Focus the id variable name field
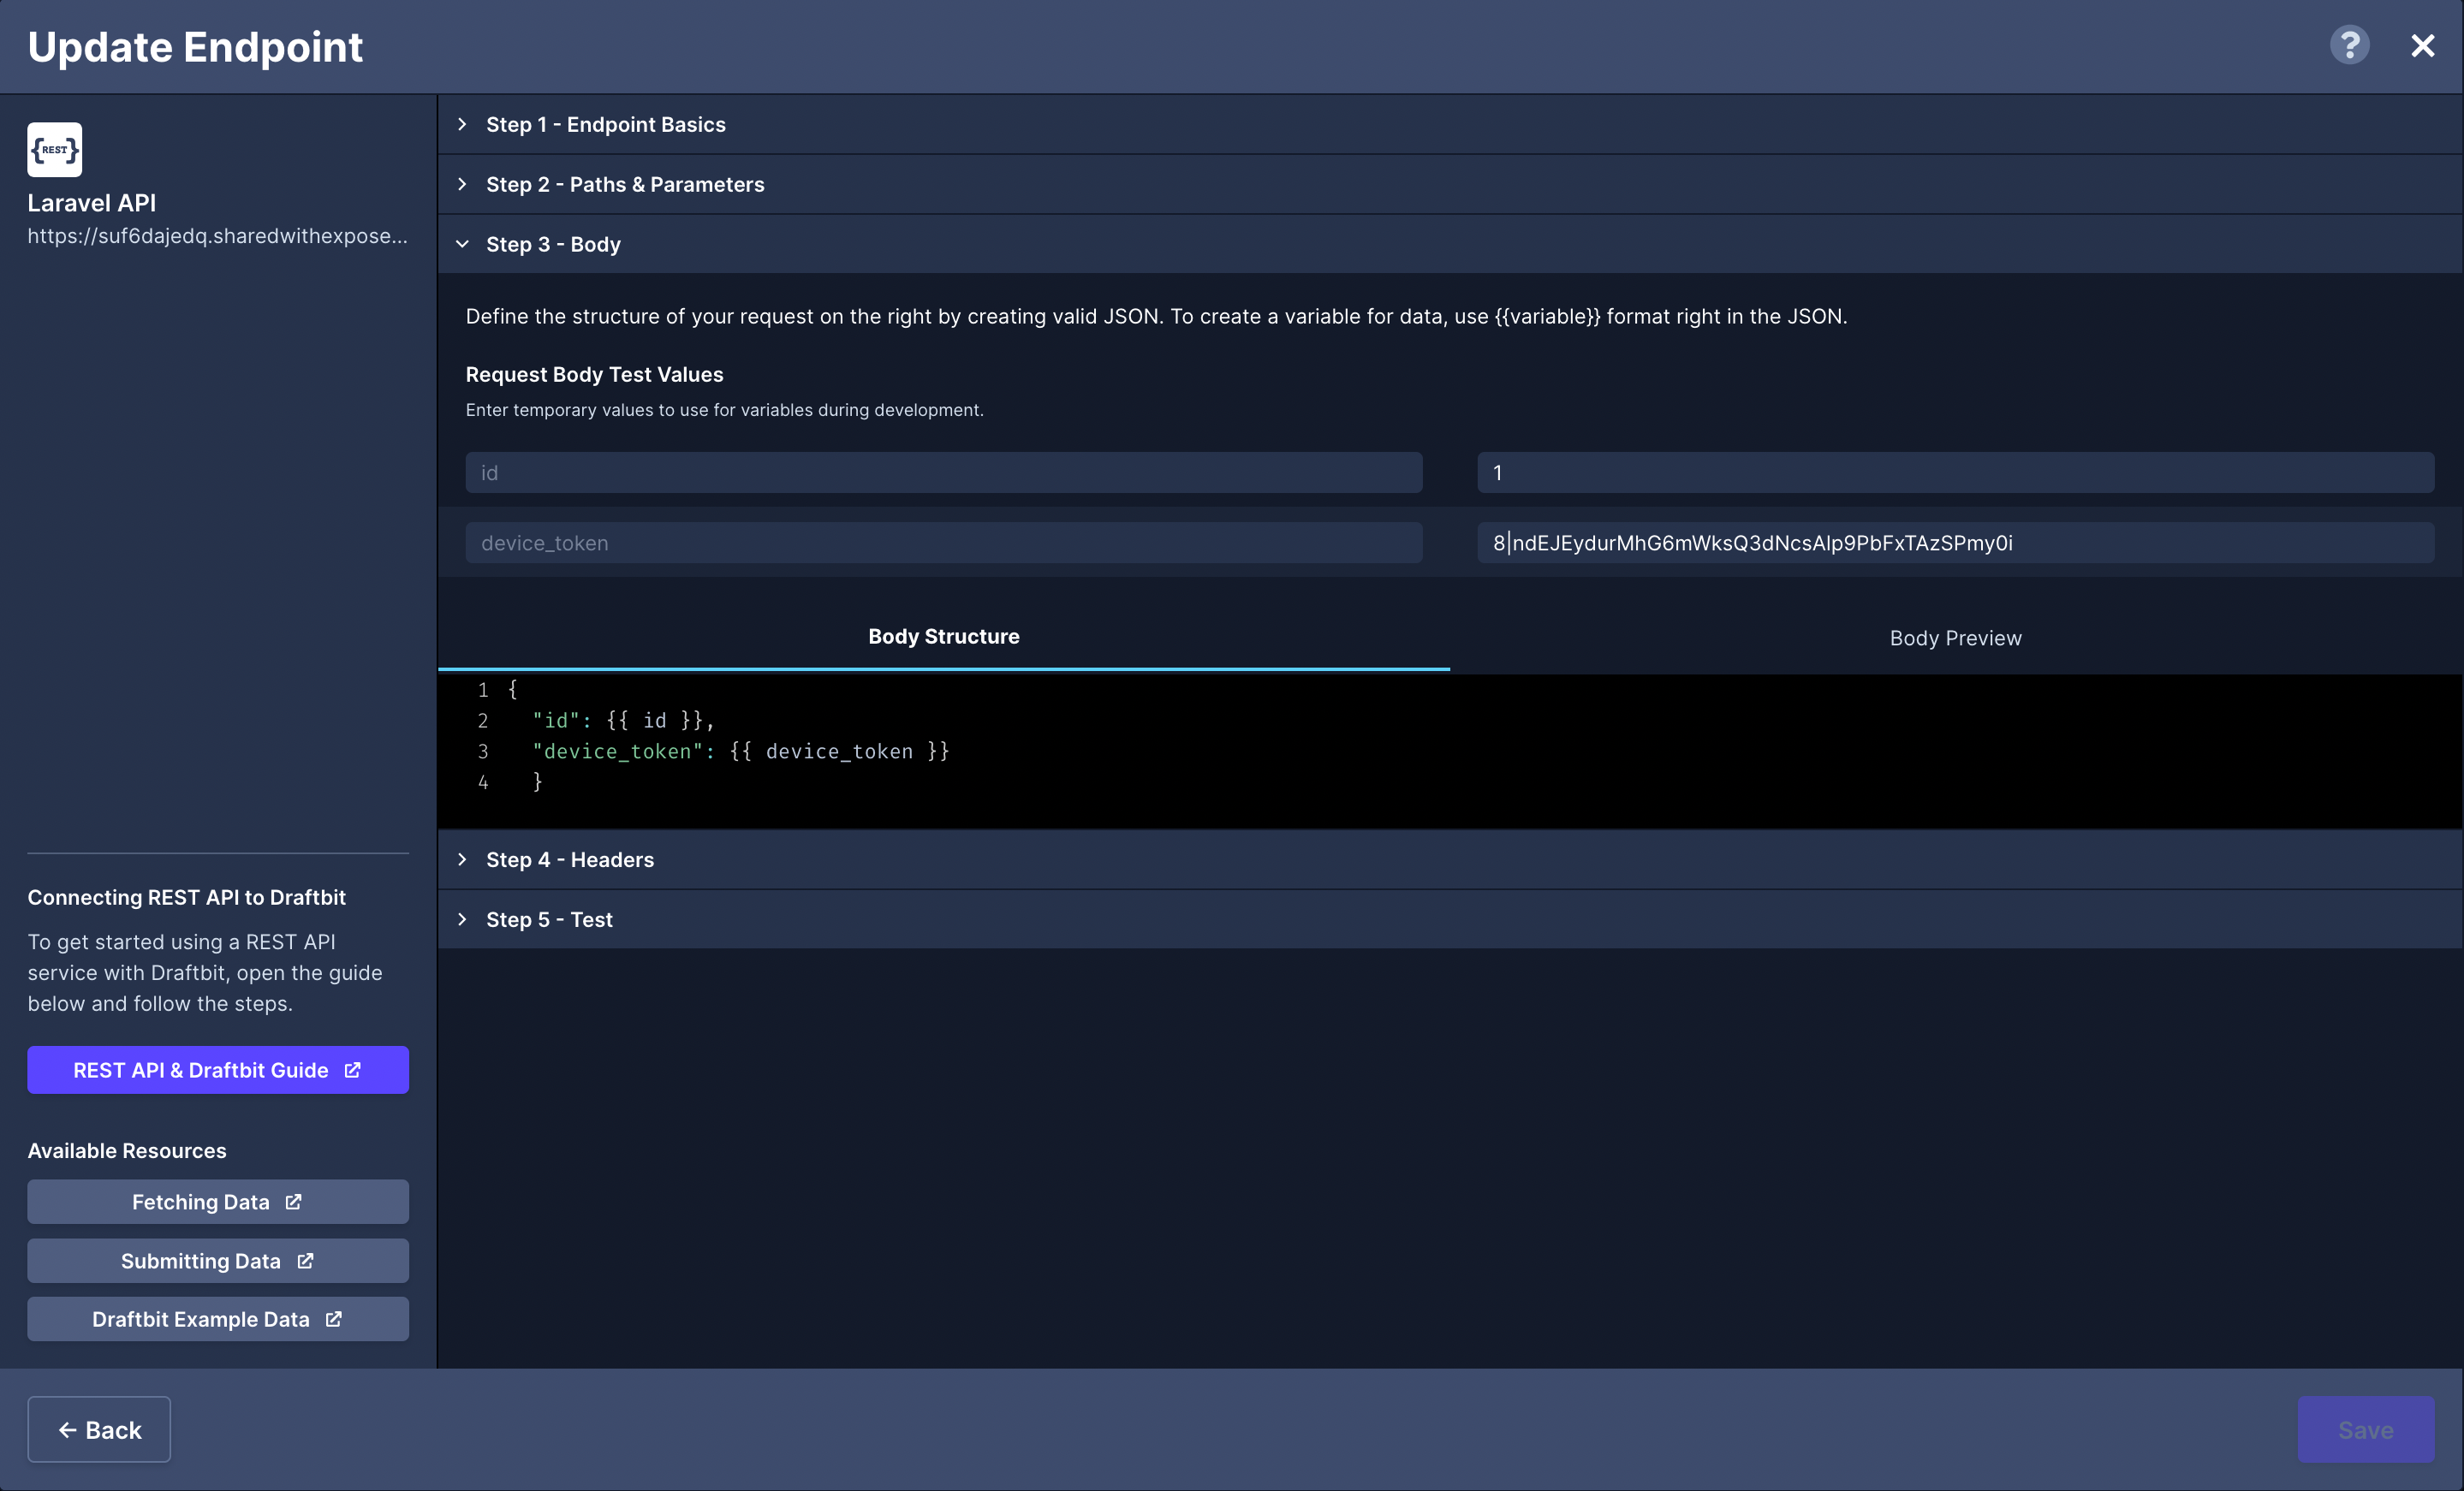Viewport: 2464px width, 1491px height. point(943,472)
